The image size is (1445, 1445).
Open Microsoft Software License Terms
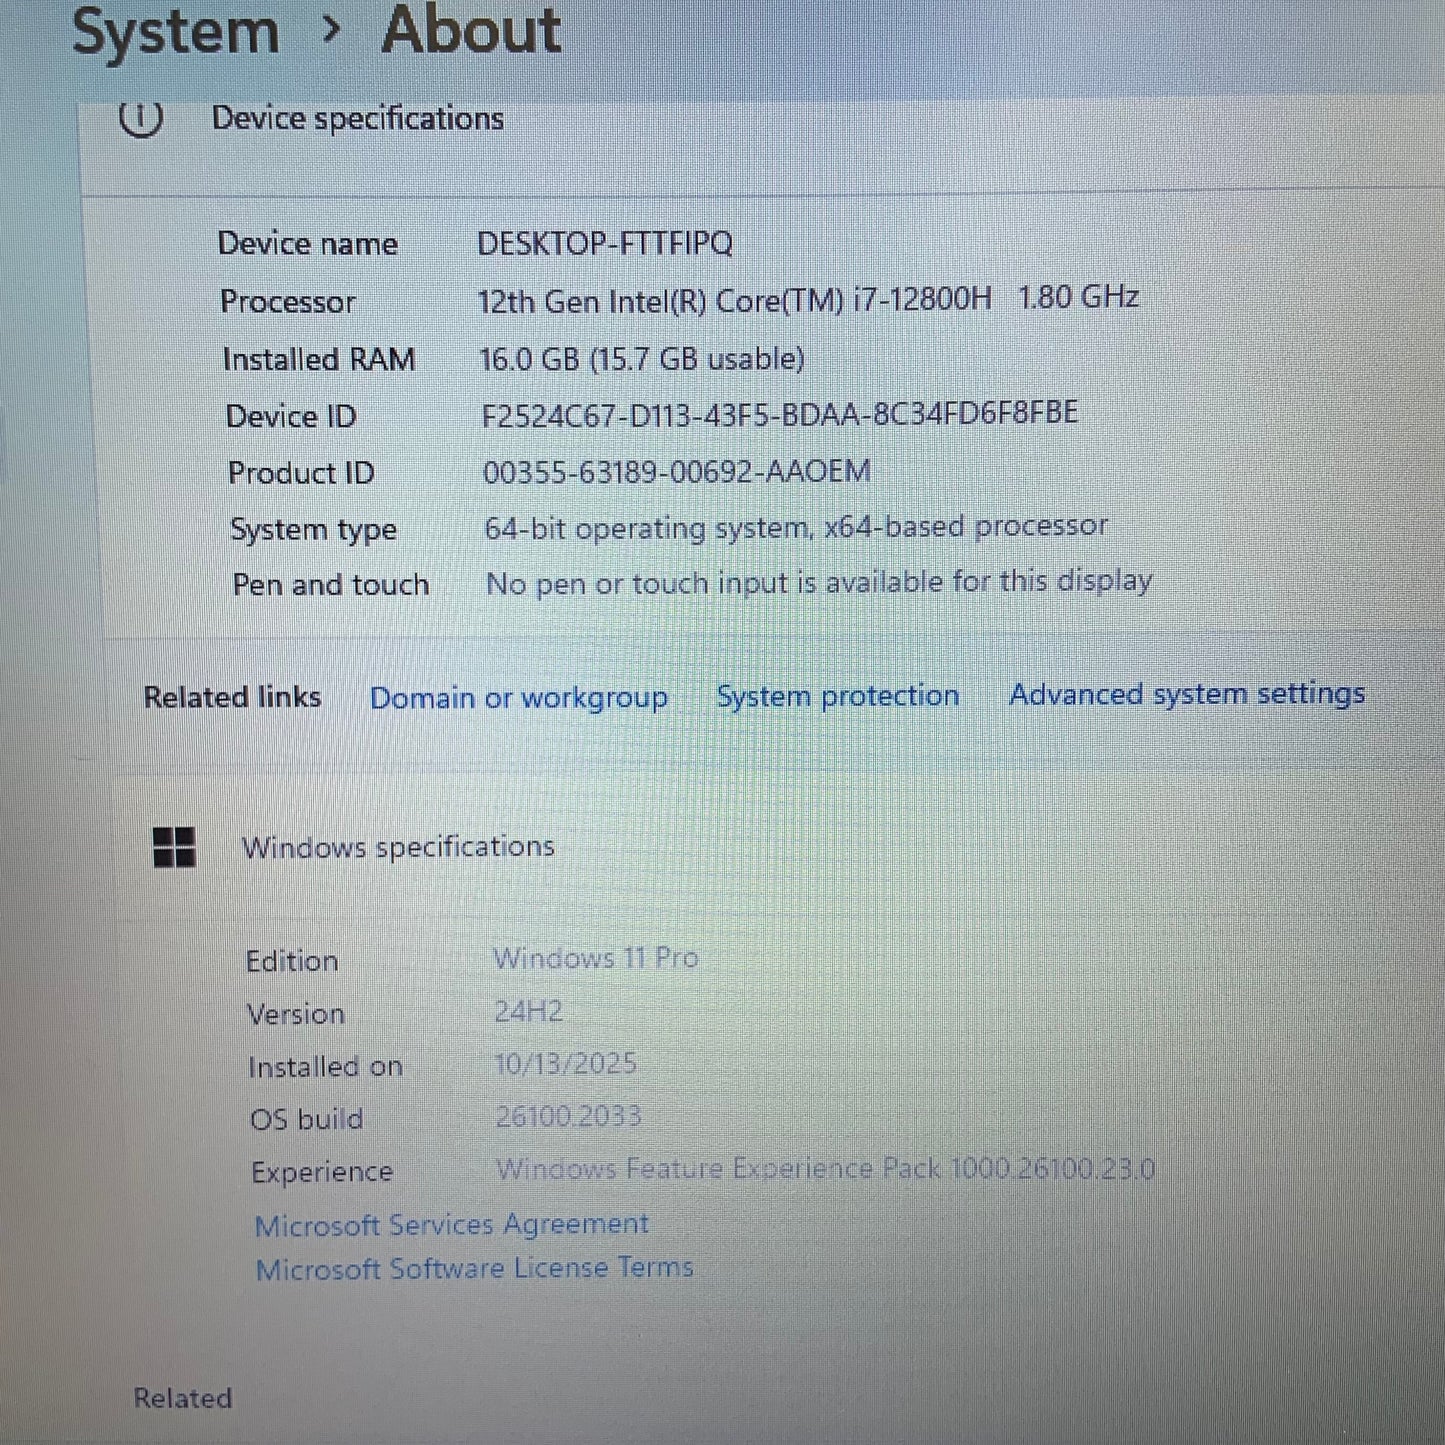point(475,1267)
